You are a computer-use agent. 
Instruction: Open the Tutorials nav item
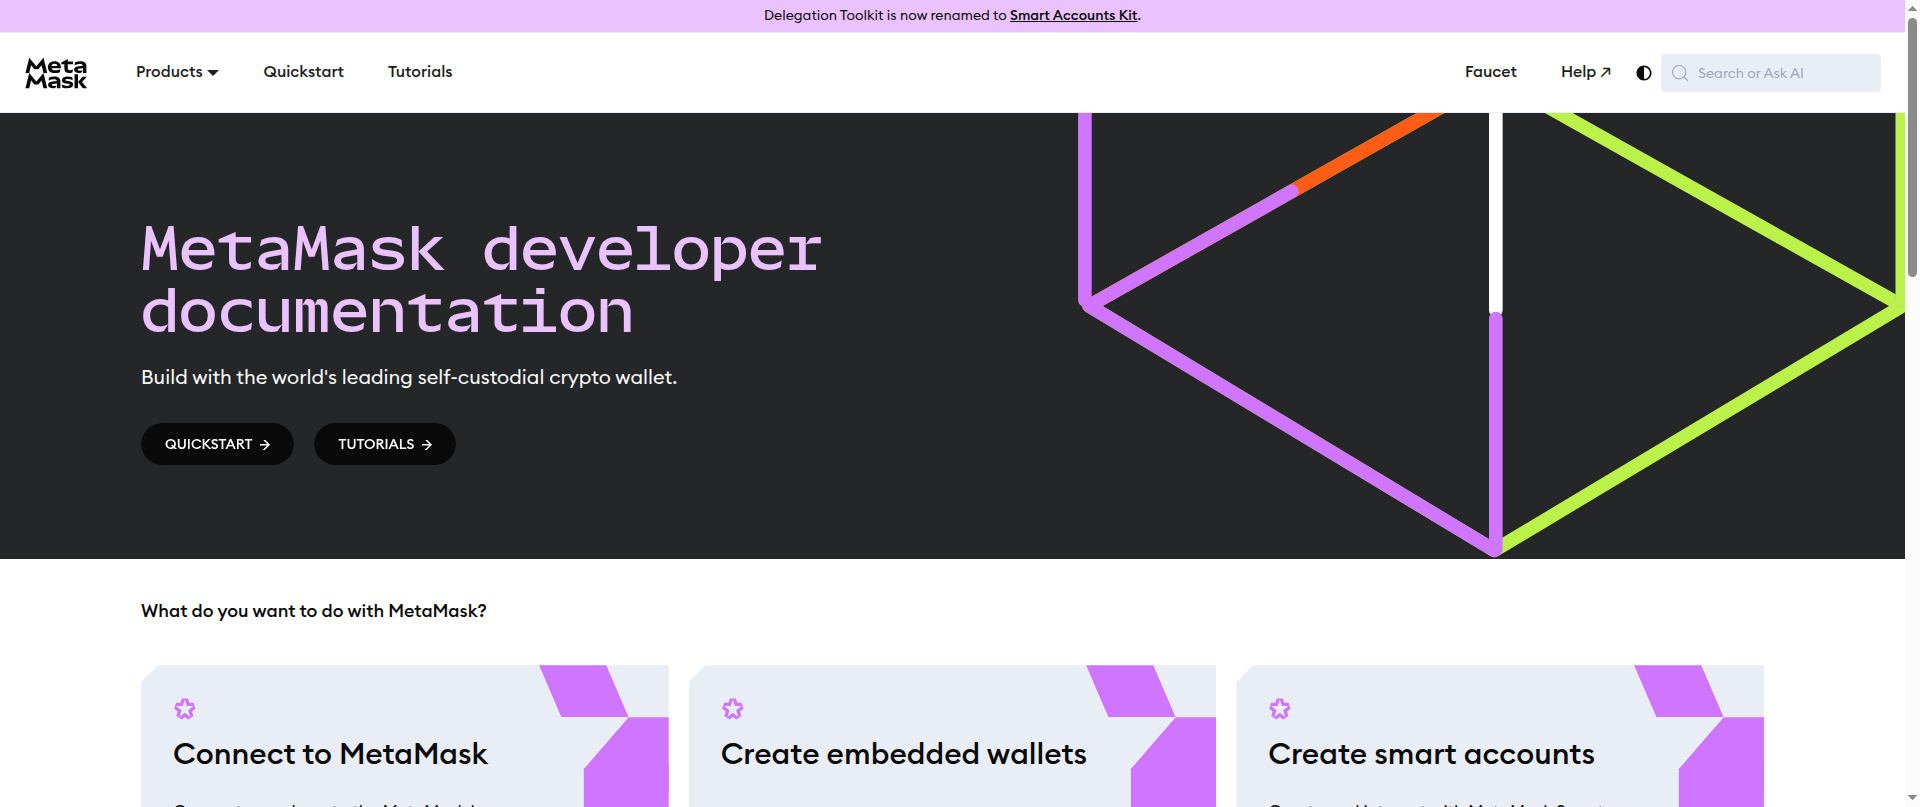click(420, 72)
